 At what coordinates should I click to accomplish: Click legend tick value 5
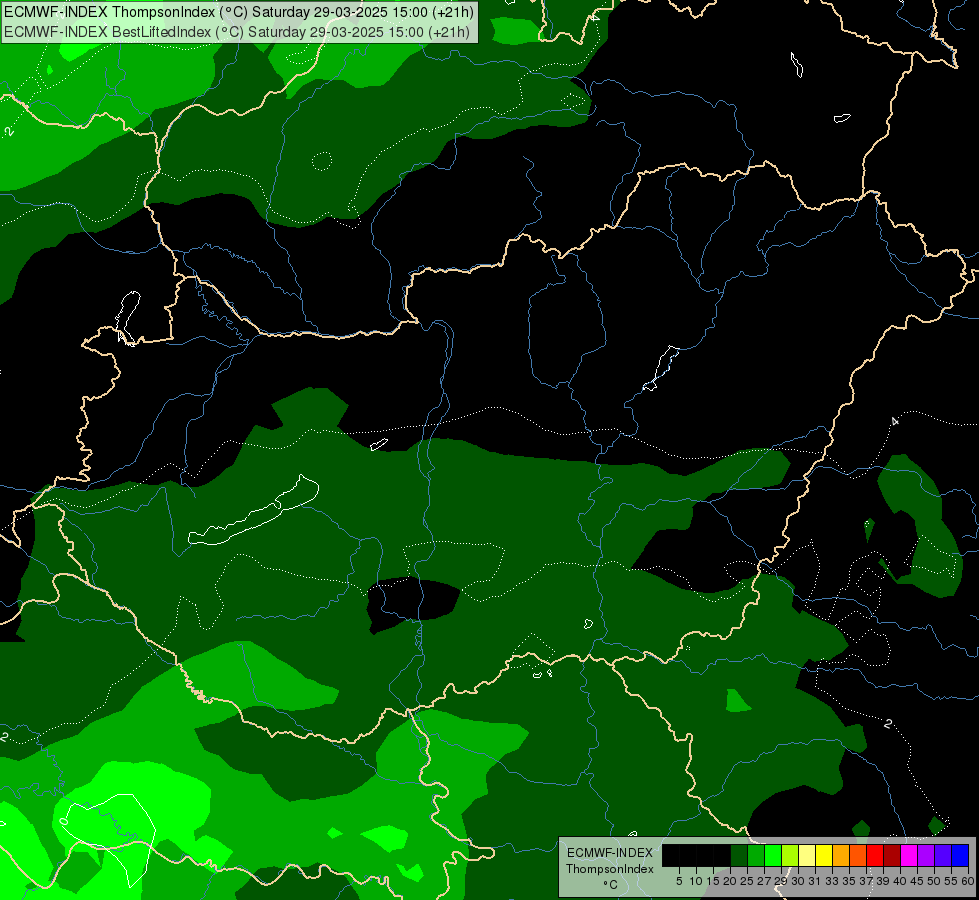(x=679, y=881)
